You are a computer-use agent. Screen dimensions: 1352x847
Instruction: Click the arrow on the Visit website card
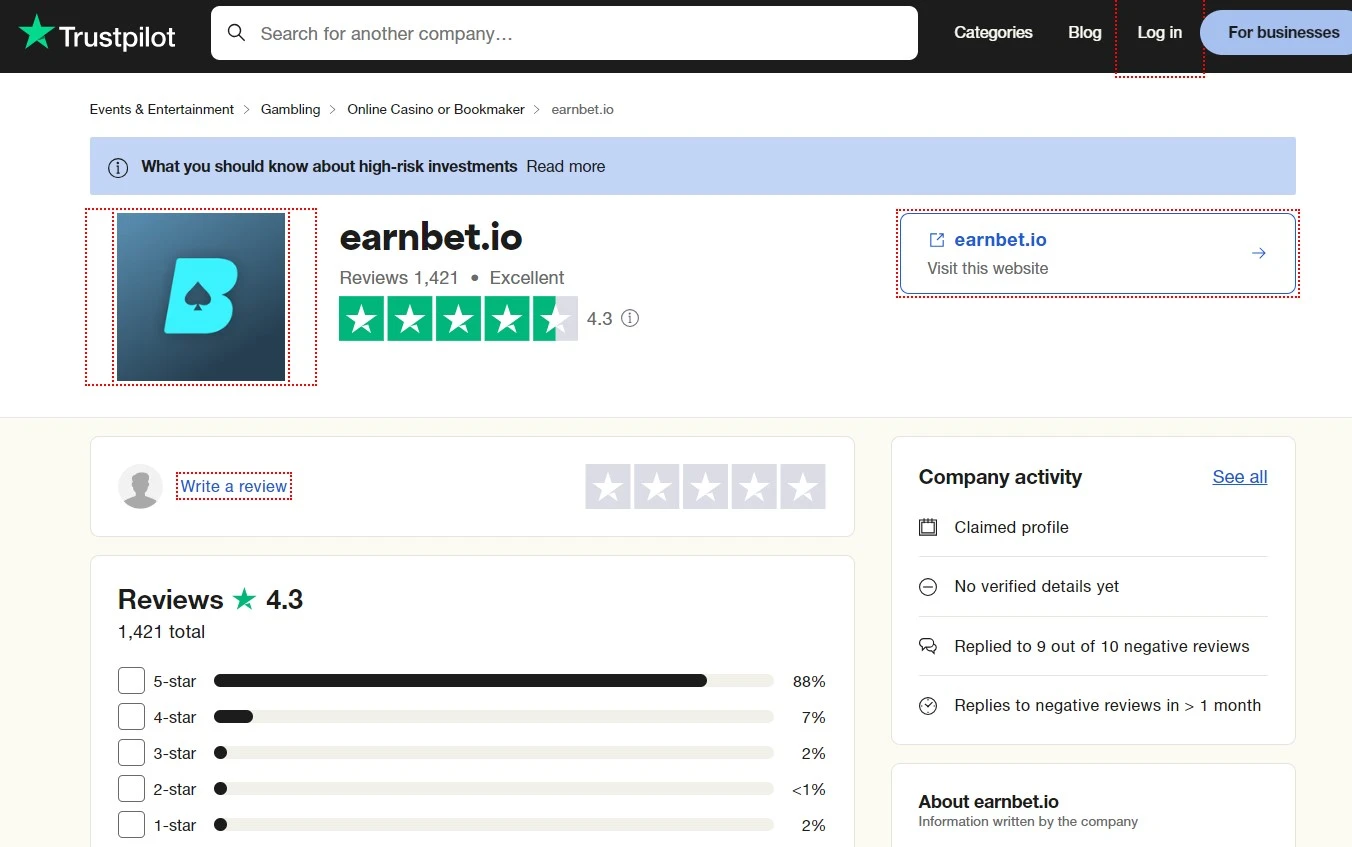[x=1258, y=253]
